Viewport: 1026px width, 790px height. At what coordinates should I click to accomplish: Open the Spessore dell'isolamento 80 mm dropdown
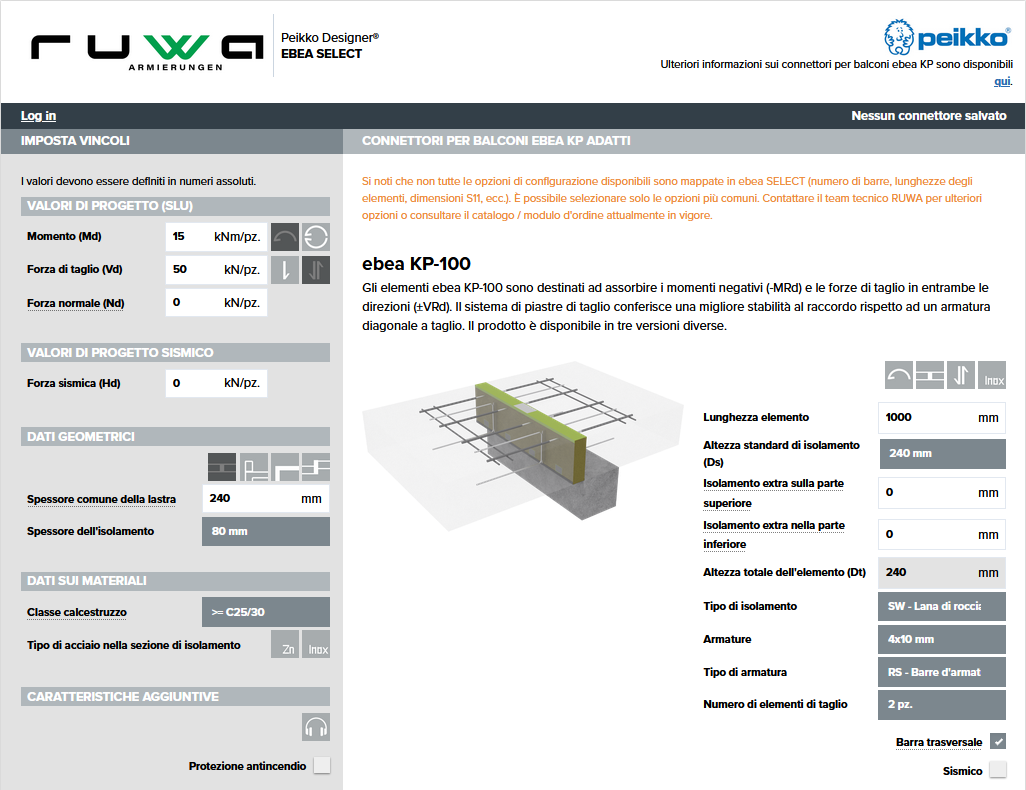(x=266, y=531)
